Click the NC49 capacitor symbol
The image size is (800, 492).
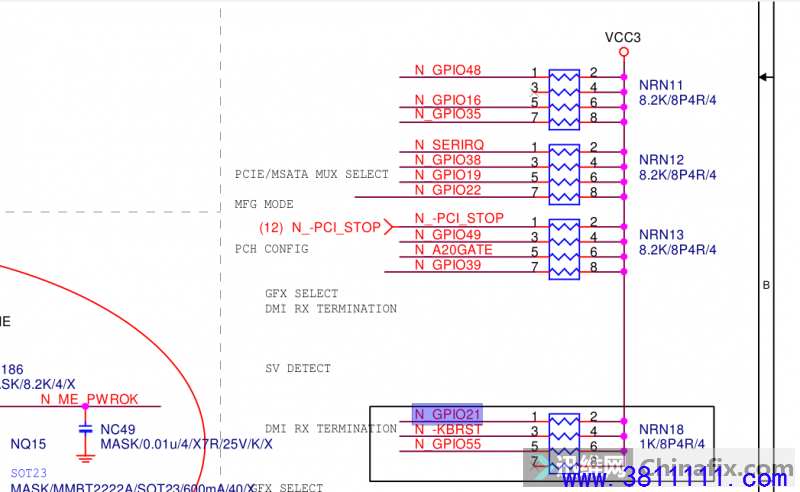85,429
